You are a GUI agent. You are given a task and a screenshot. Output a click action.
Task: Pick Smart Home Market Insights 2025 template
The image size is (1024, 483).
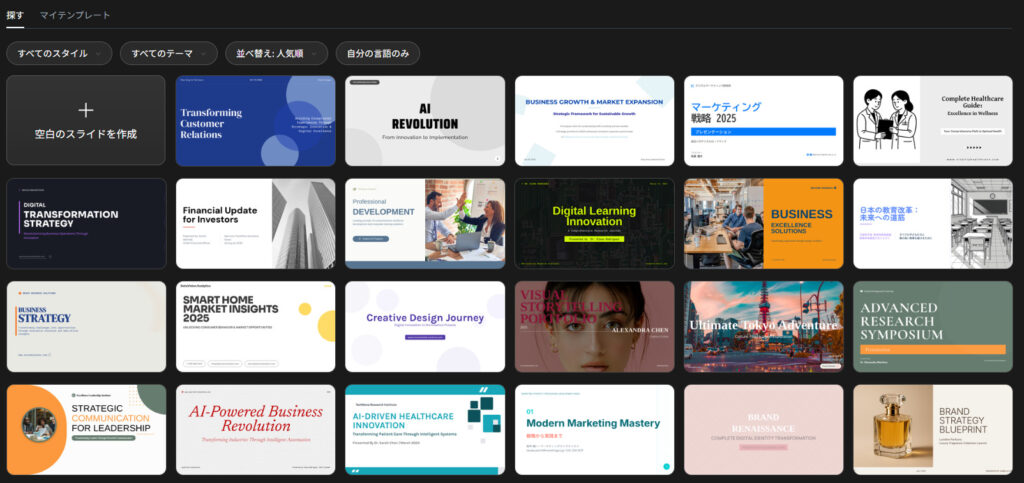(255, 326)
